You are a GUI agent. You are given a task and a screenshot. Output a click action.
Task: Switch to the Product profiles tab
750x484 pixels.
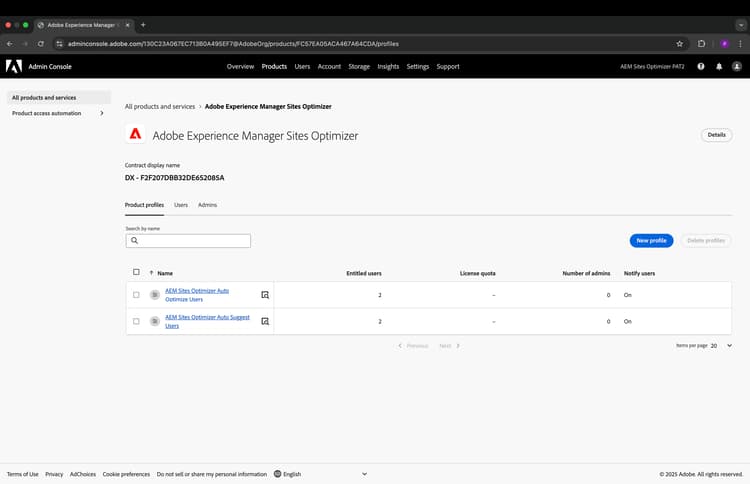[x=144, y=205]
